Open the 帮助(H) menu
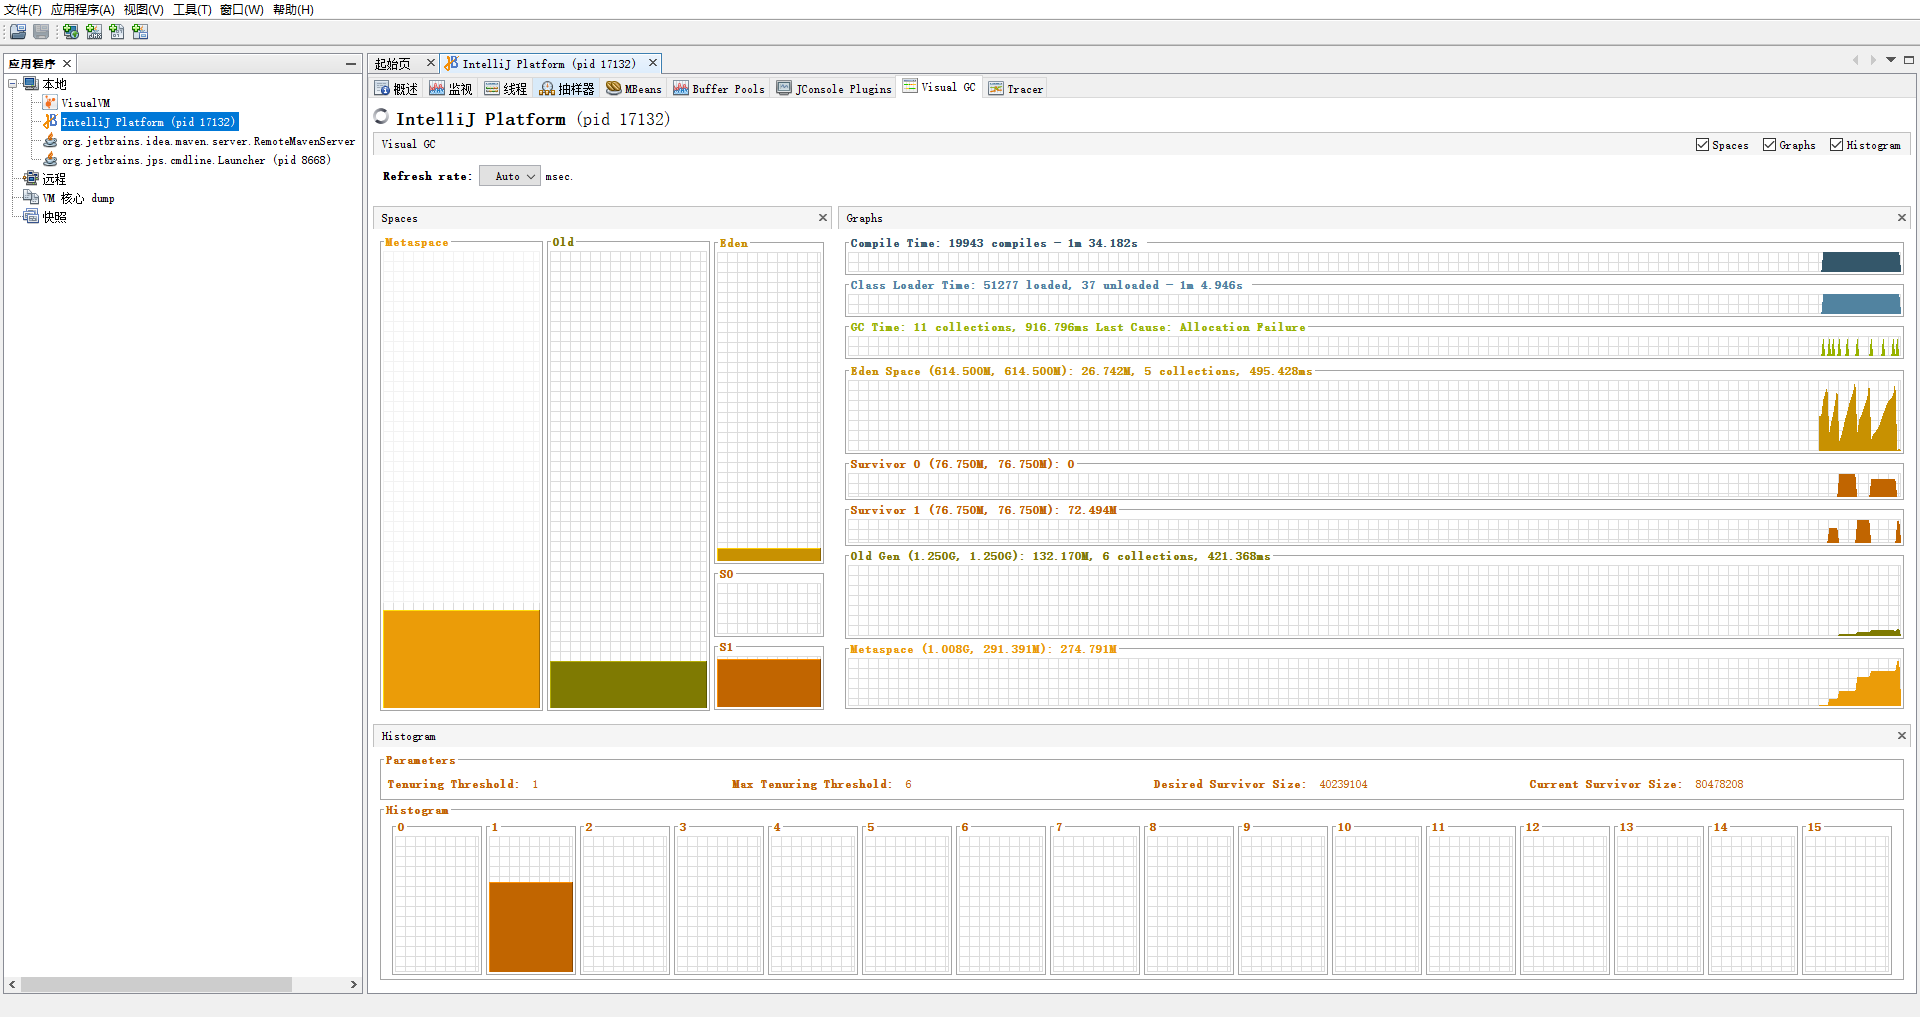 (293, 9)
